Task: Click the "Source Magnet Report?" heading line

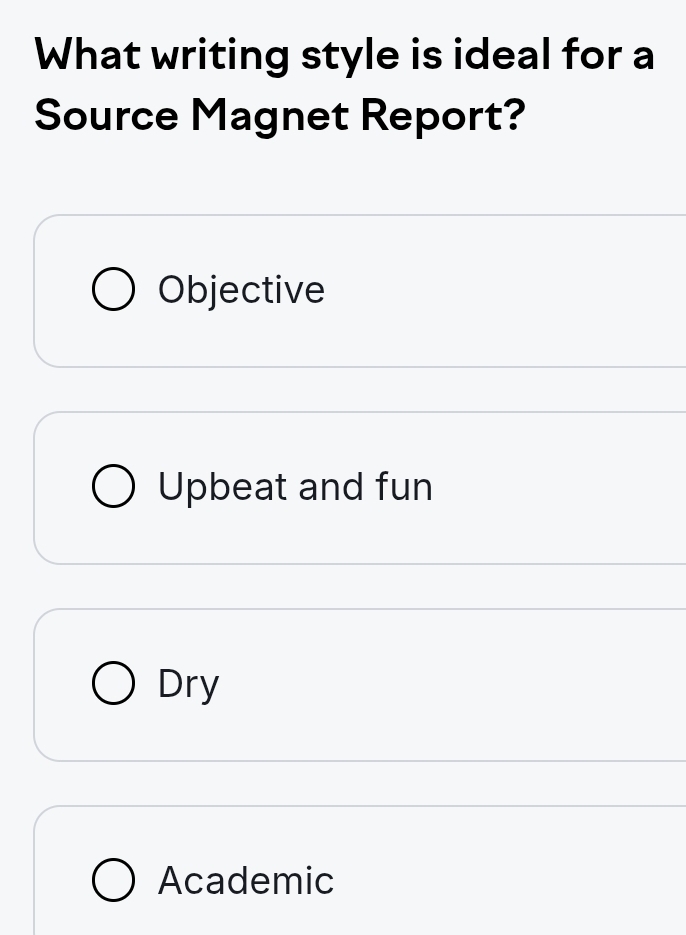Action: [x=280, y=116]
